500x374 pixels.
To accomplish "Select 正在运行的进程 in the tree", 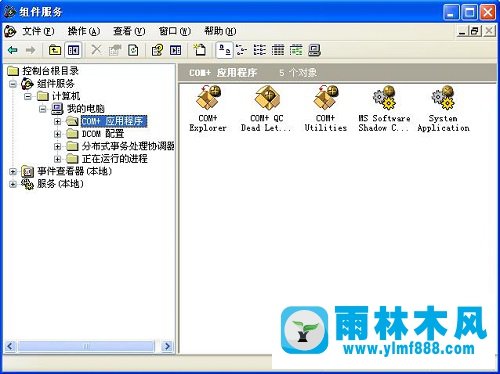I will coord(115,159).
